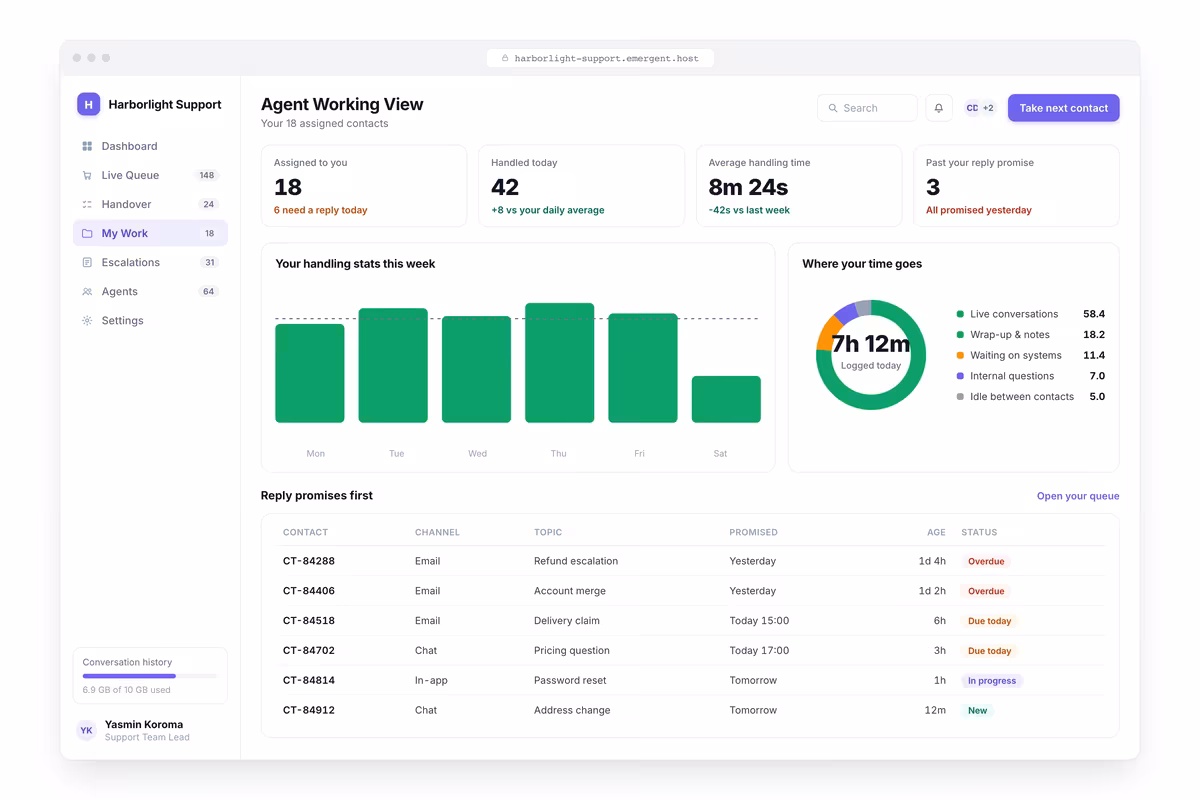The height and width of the screenshot is (800, 1200).
Task: Click the 6 need a reply today text
Action: pyautogui.click(x=320, y=210)
